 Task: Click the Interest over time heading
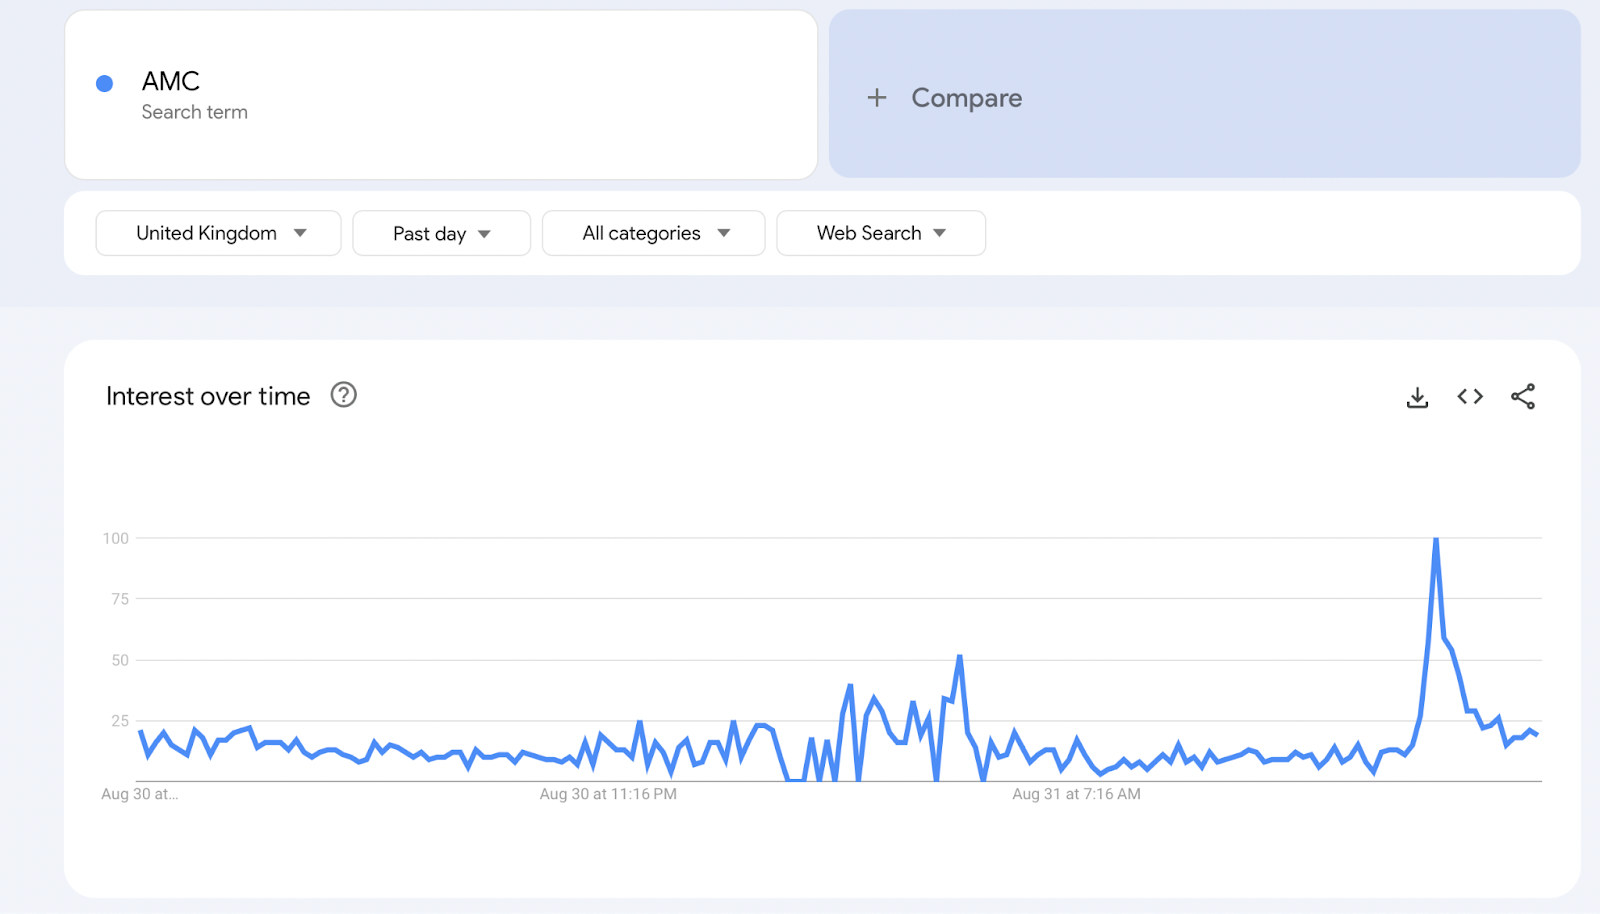click(208, 396)
